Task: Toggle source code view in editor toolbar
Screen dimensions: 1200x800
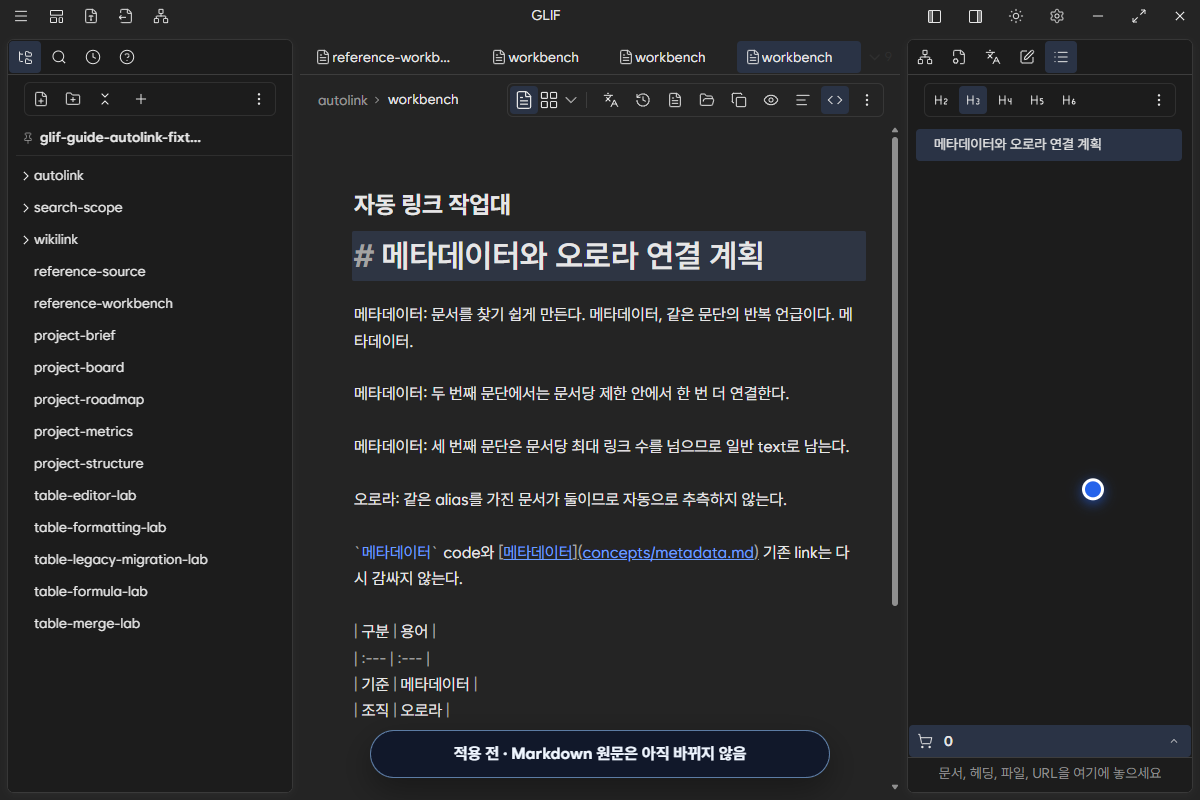Action: coord(834,100)
